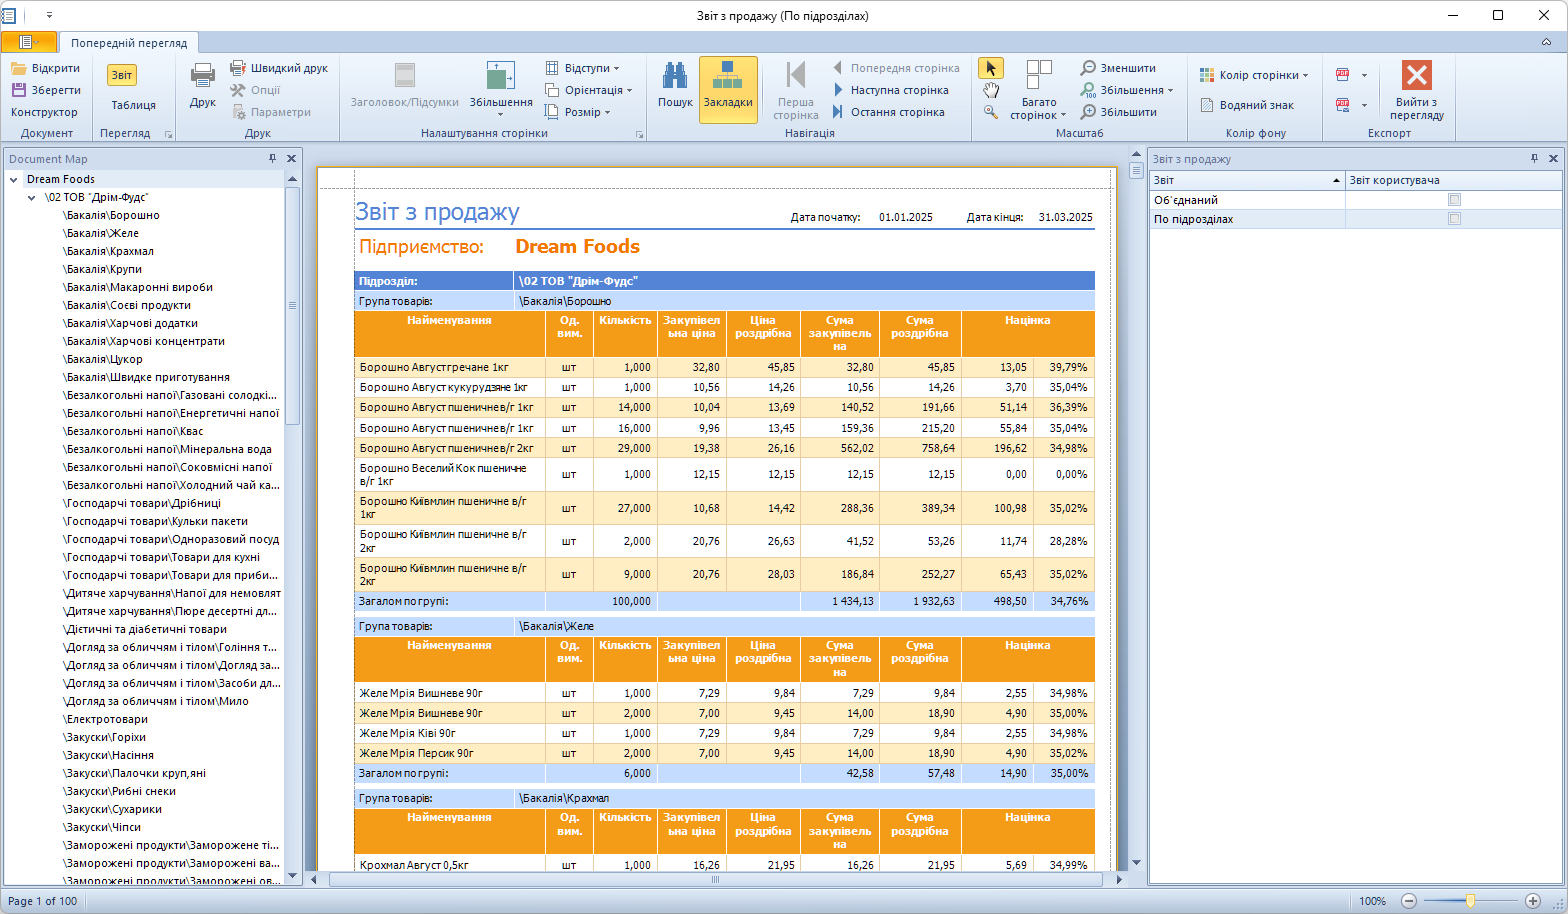Open Налаштування сторінки dialog launcher
This screenshot has height=914, width=1568.
click(x=640, y=134)
